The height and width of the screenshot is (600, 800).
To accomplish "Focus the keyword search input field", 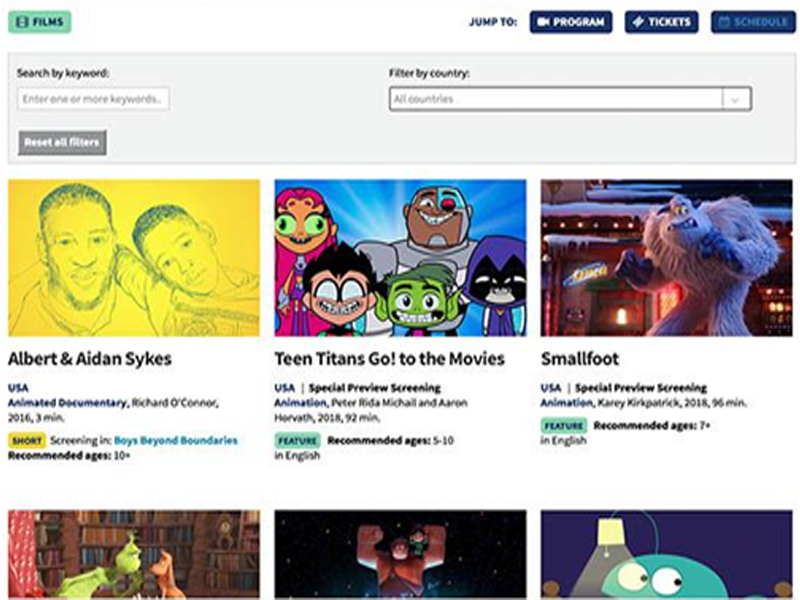I will coord(93,99).
